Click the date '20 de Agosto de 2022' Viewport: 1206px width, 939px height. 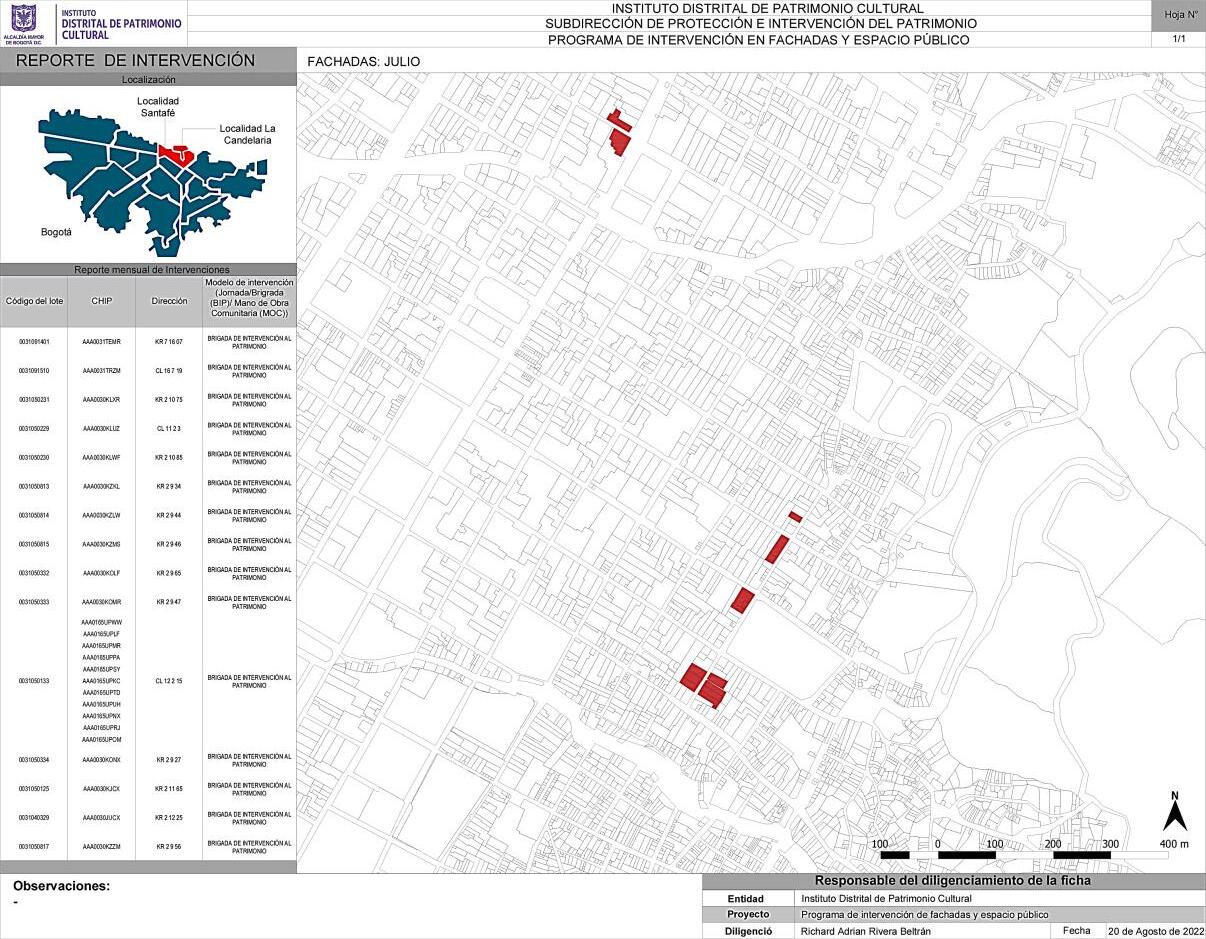[x=1155, y=931]
